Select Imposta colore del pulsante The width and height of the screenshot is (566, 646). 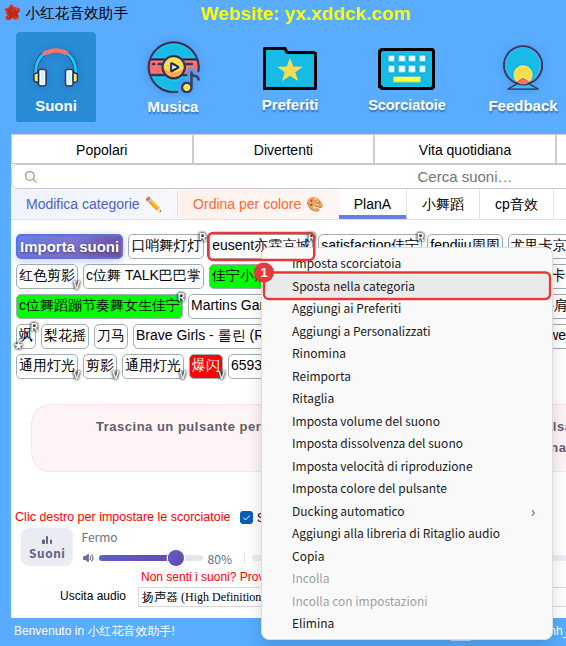(407, 489)
